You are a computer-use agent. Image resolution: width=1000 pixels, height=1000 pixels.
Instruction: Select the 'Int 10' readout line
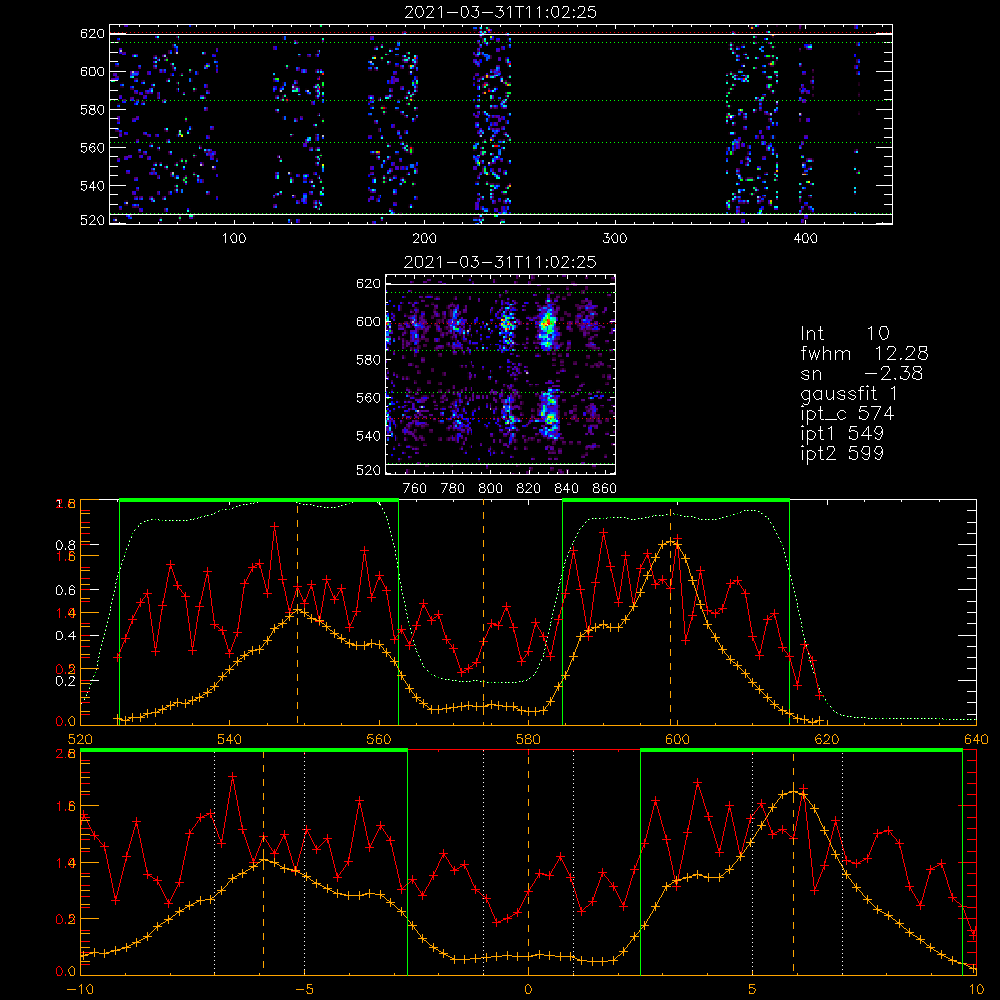pyautogui.click(x=844, y=333)
